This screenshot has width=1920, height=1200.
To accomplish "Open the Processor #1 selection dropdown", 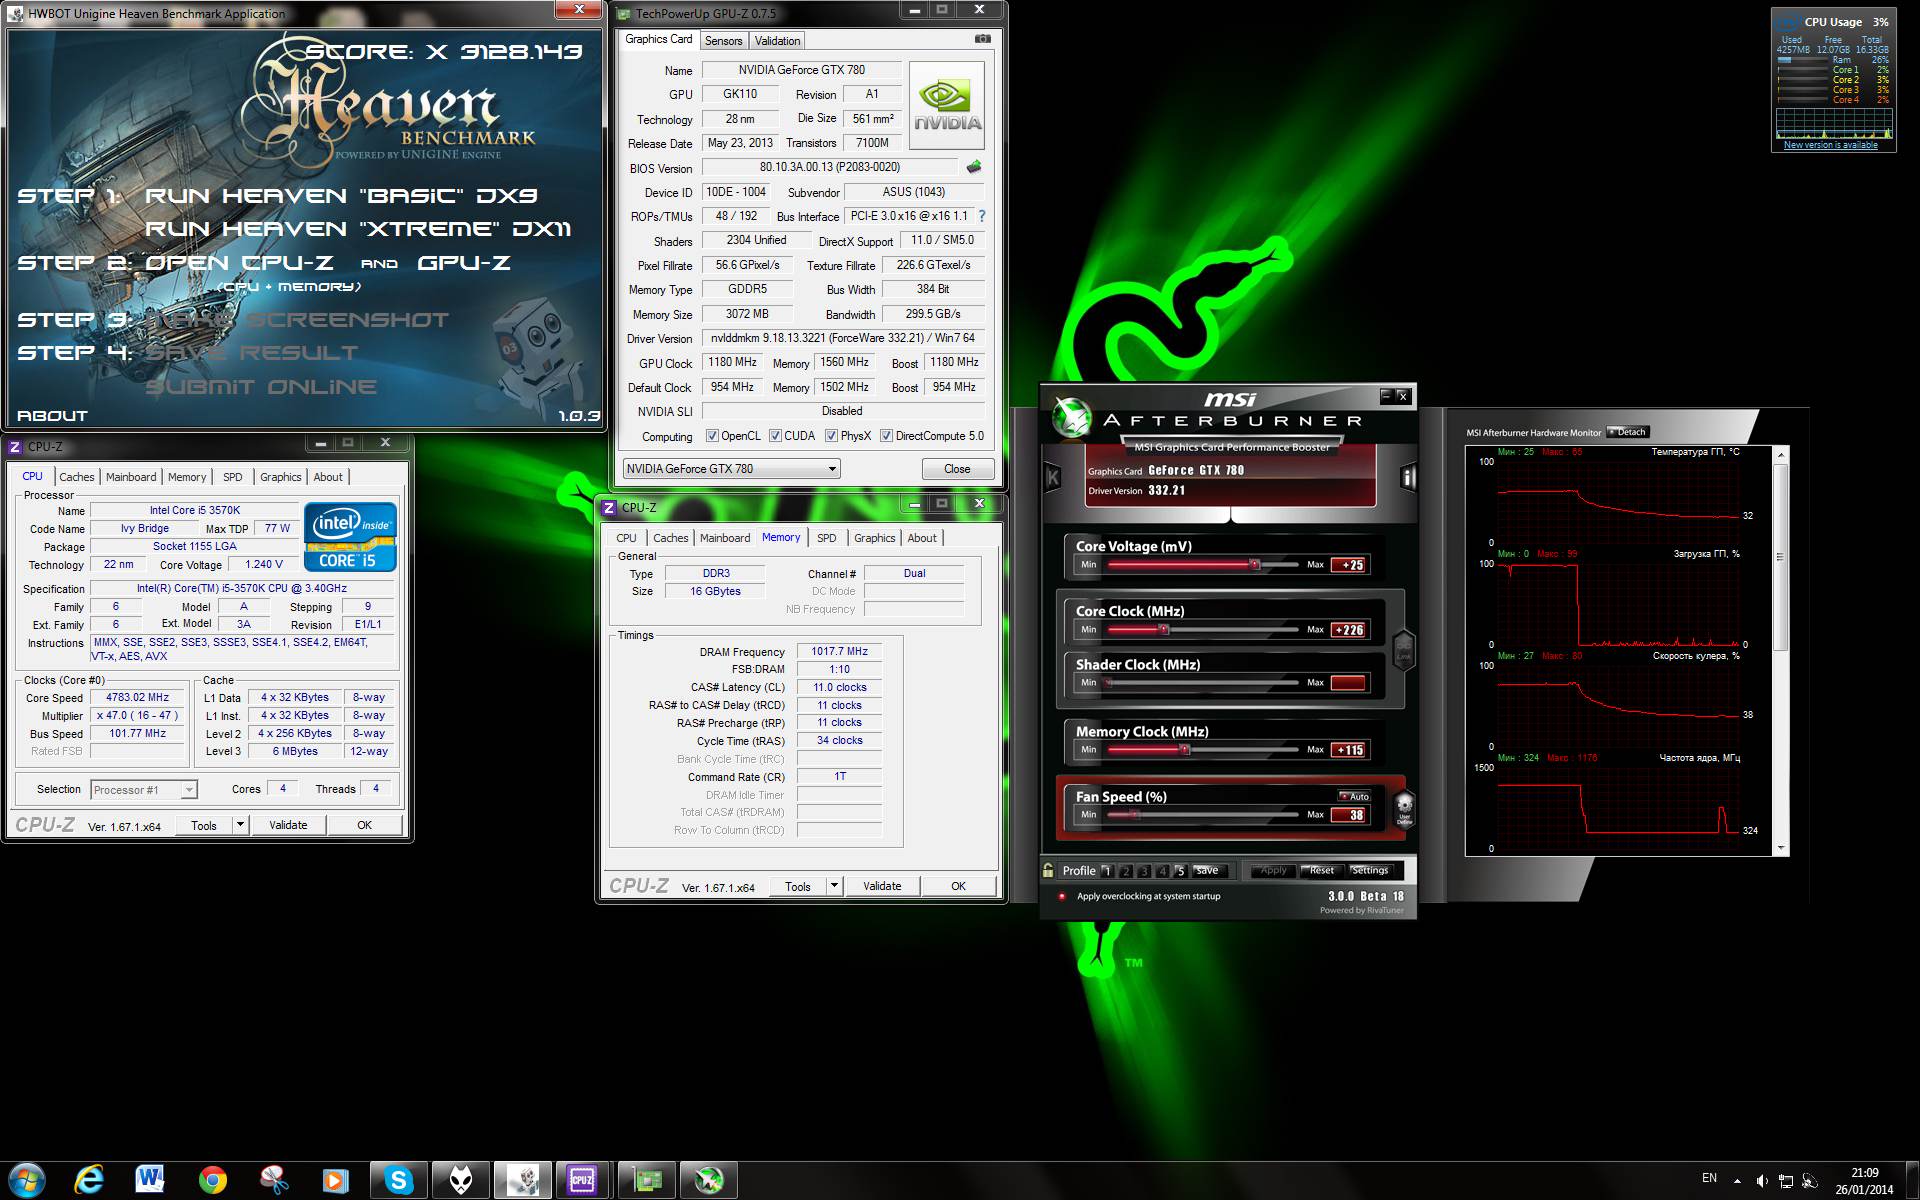I will click(x=144, y=790).
